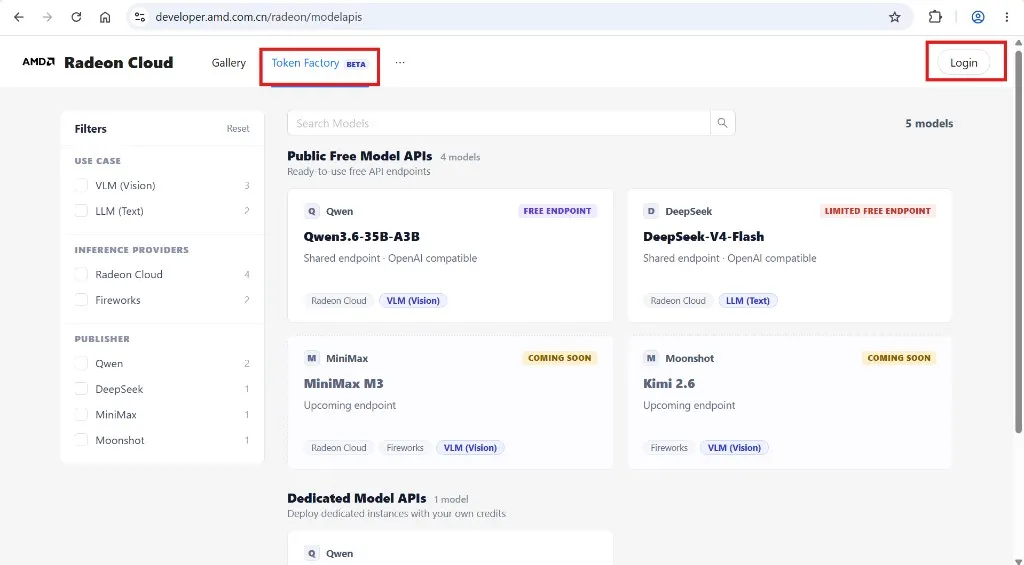Click the FREE ENDPOINT badge
Screen dimensions: 1024x565
click(x=557, y=211)
